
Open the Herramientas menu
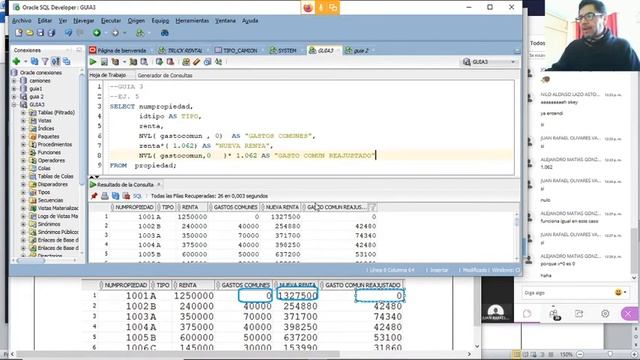point(192,20)
